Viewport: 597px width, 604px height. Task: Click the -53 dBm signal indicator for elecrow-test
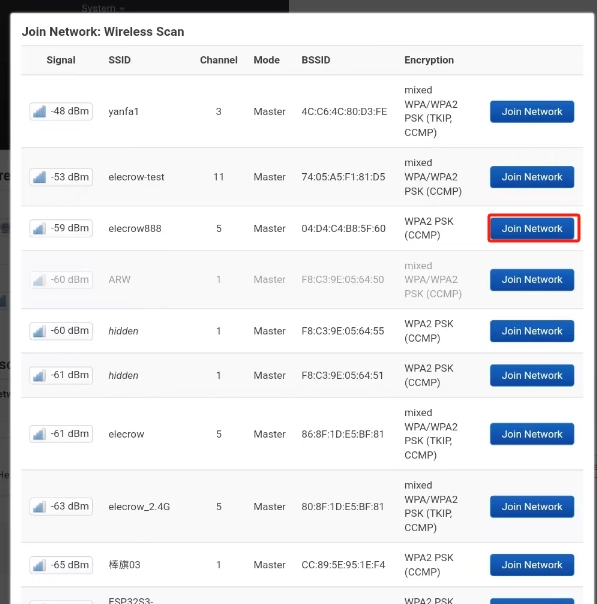click(x=61, y=177)
